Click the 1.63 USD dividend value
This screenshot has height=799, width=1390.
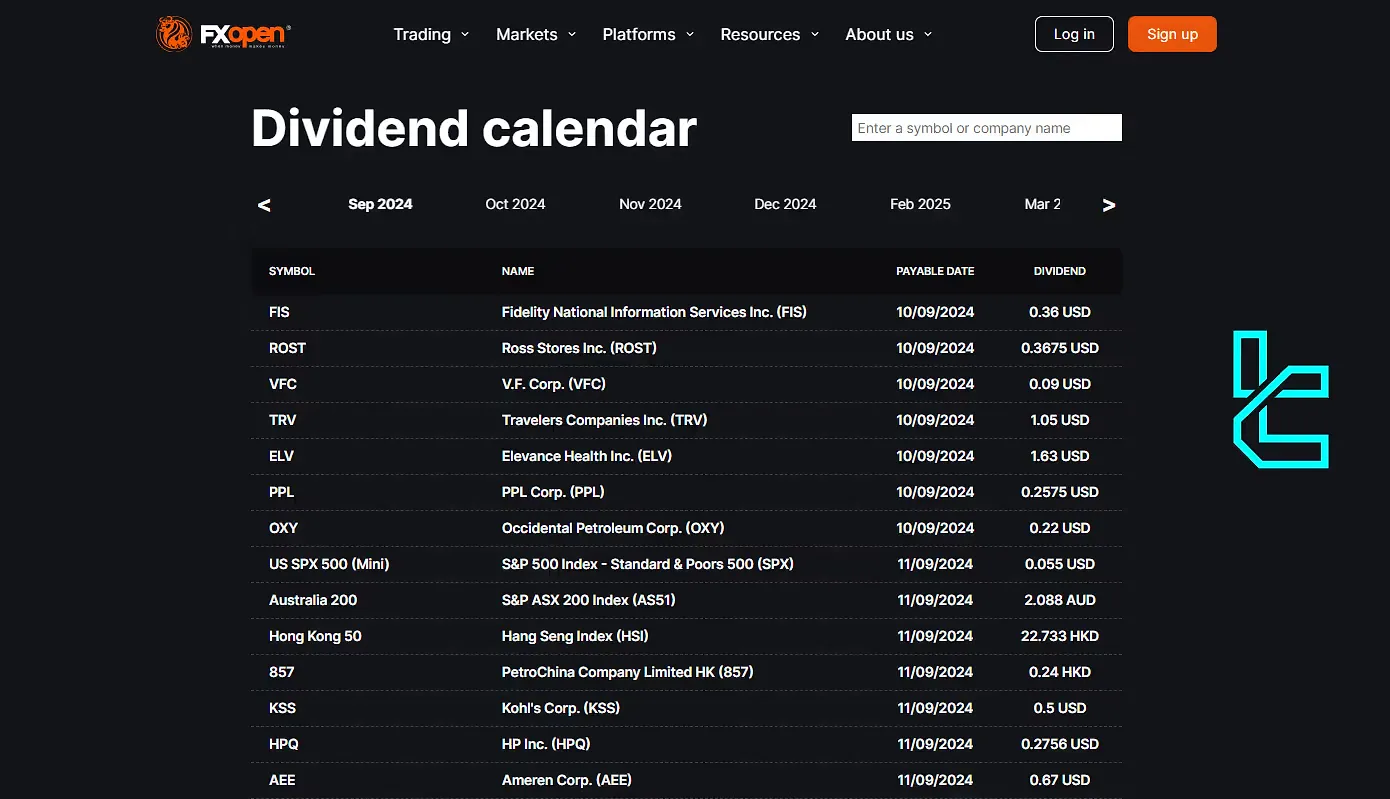(1060, 456)
